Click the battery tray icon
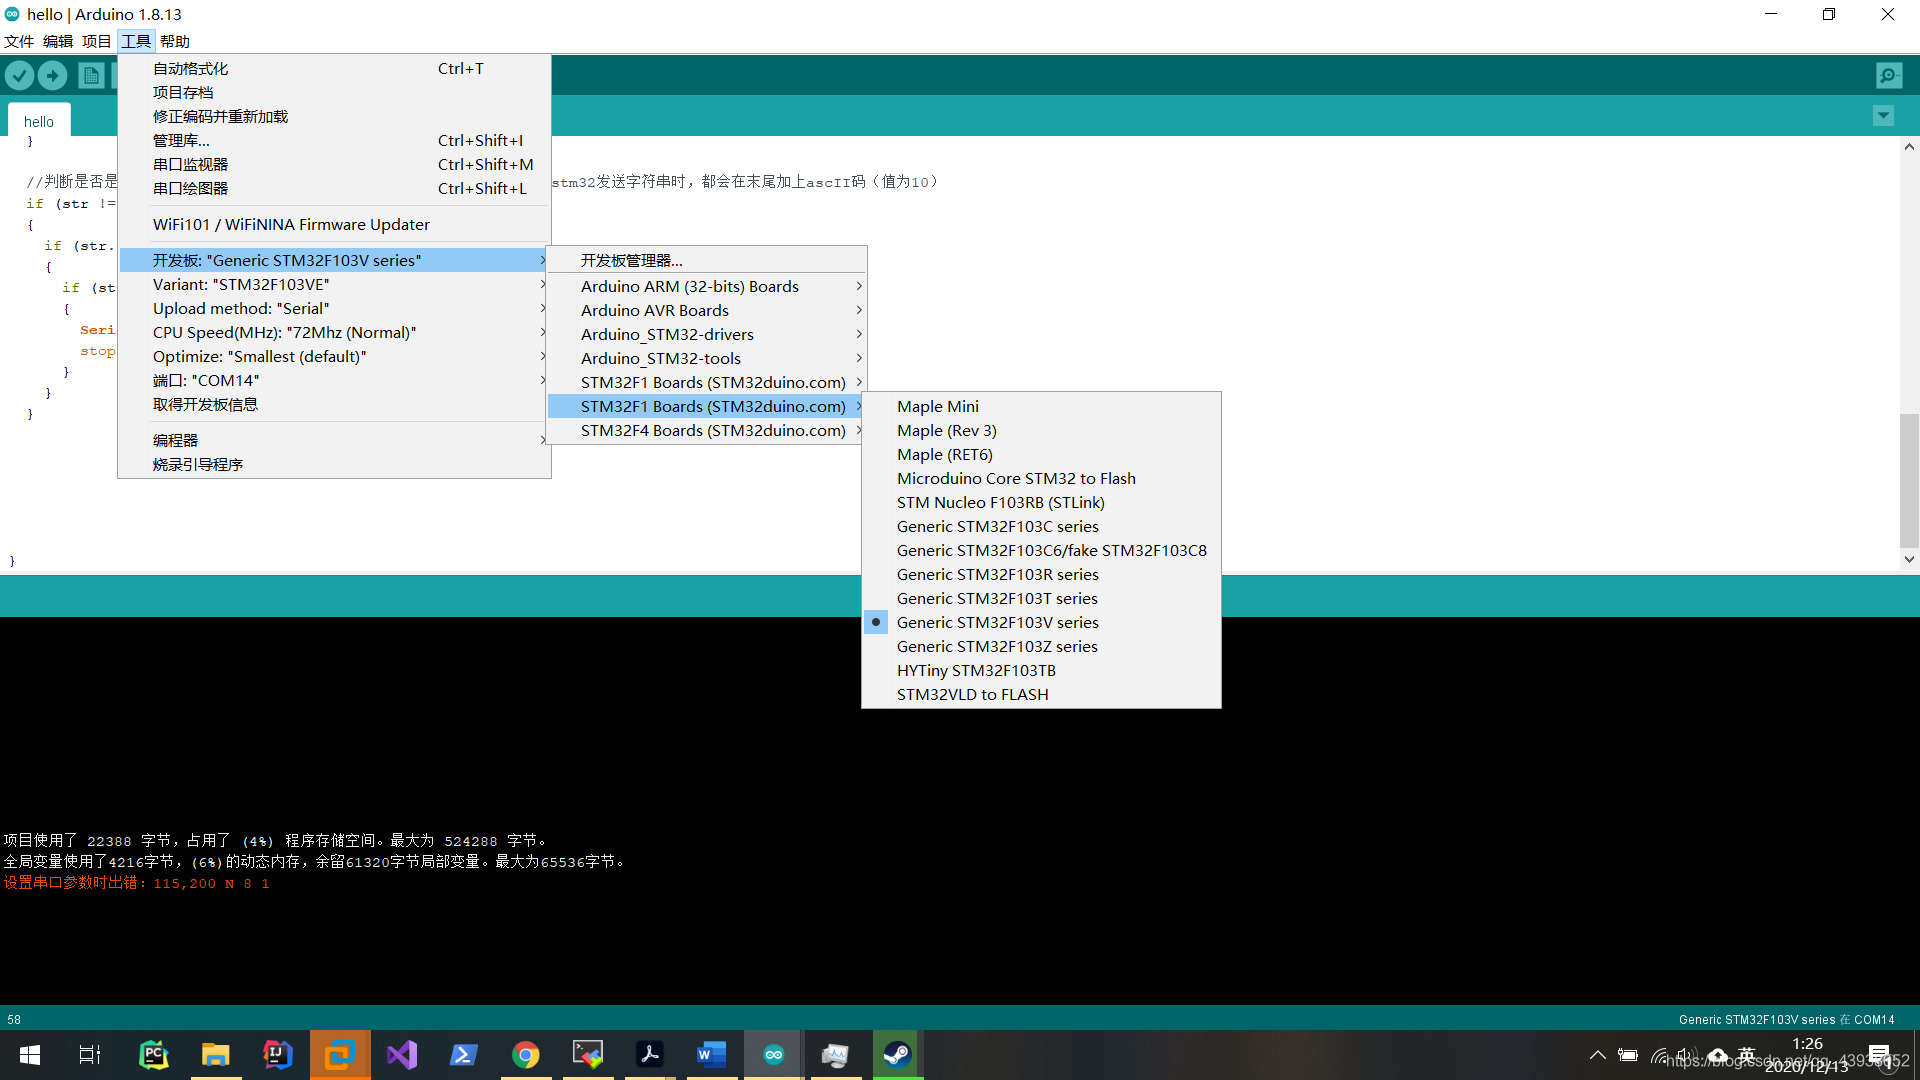 pos(1628,1054)
